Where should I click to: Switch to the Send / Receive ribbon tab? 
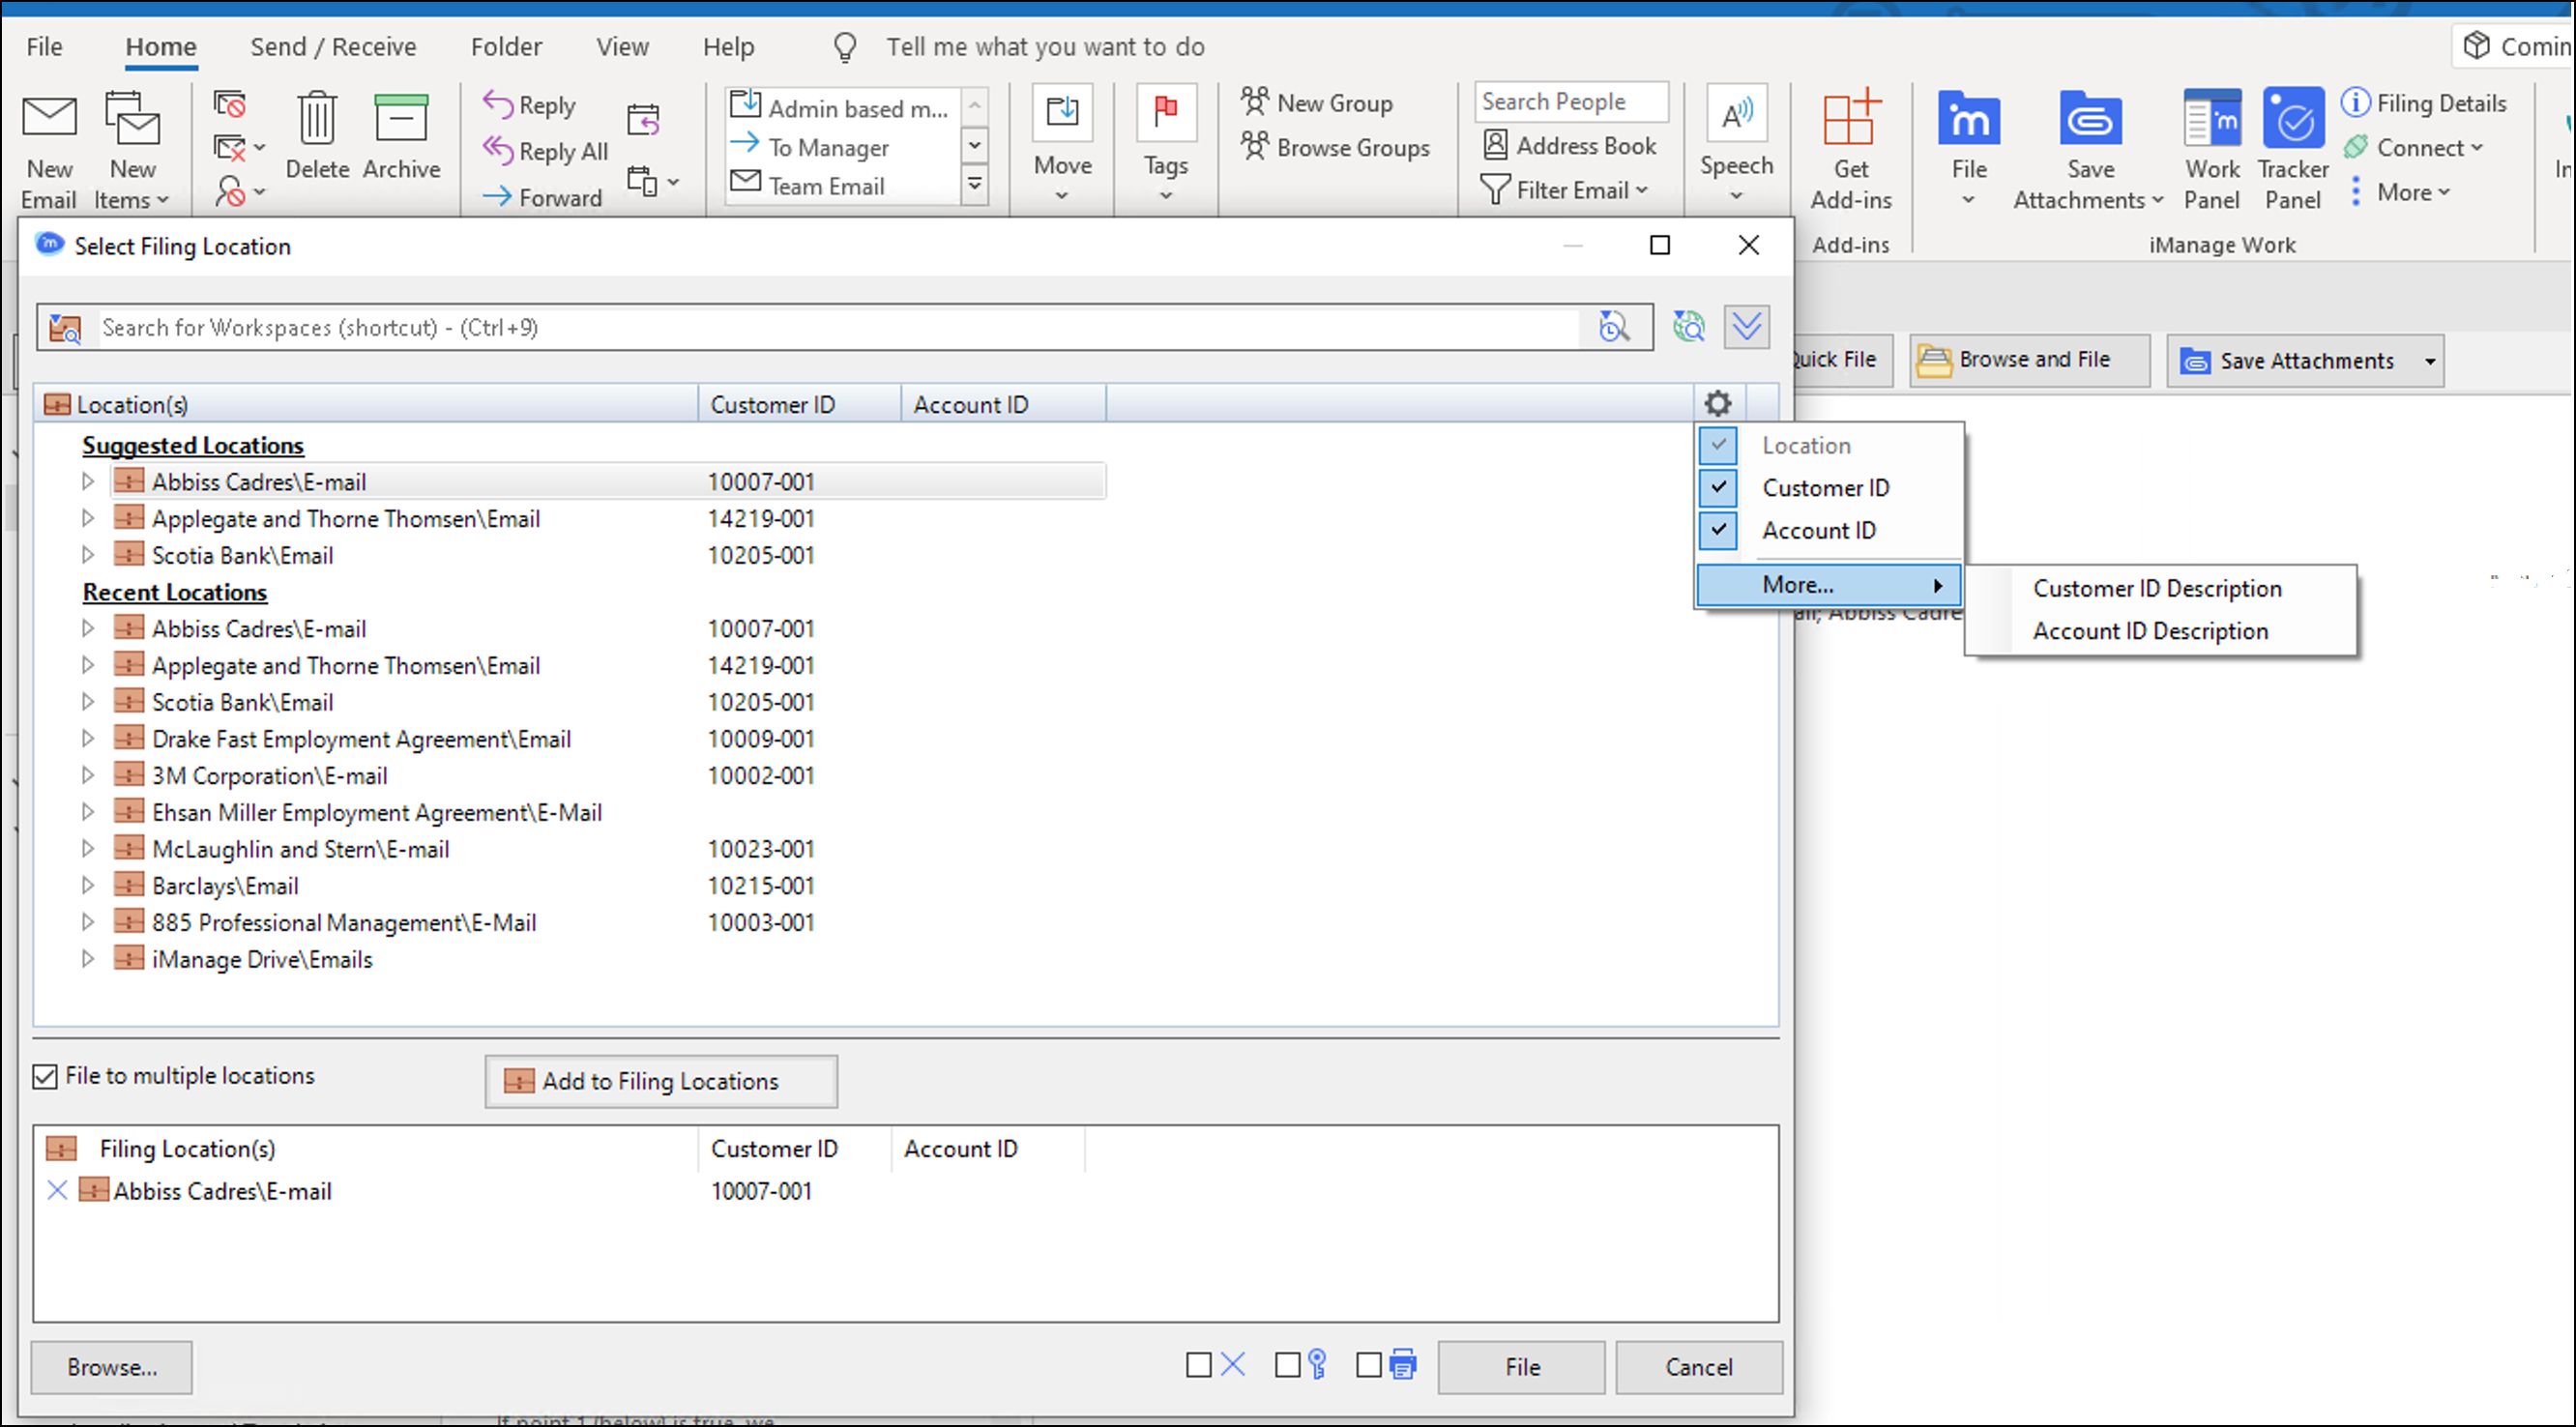[333, 46]
